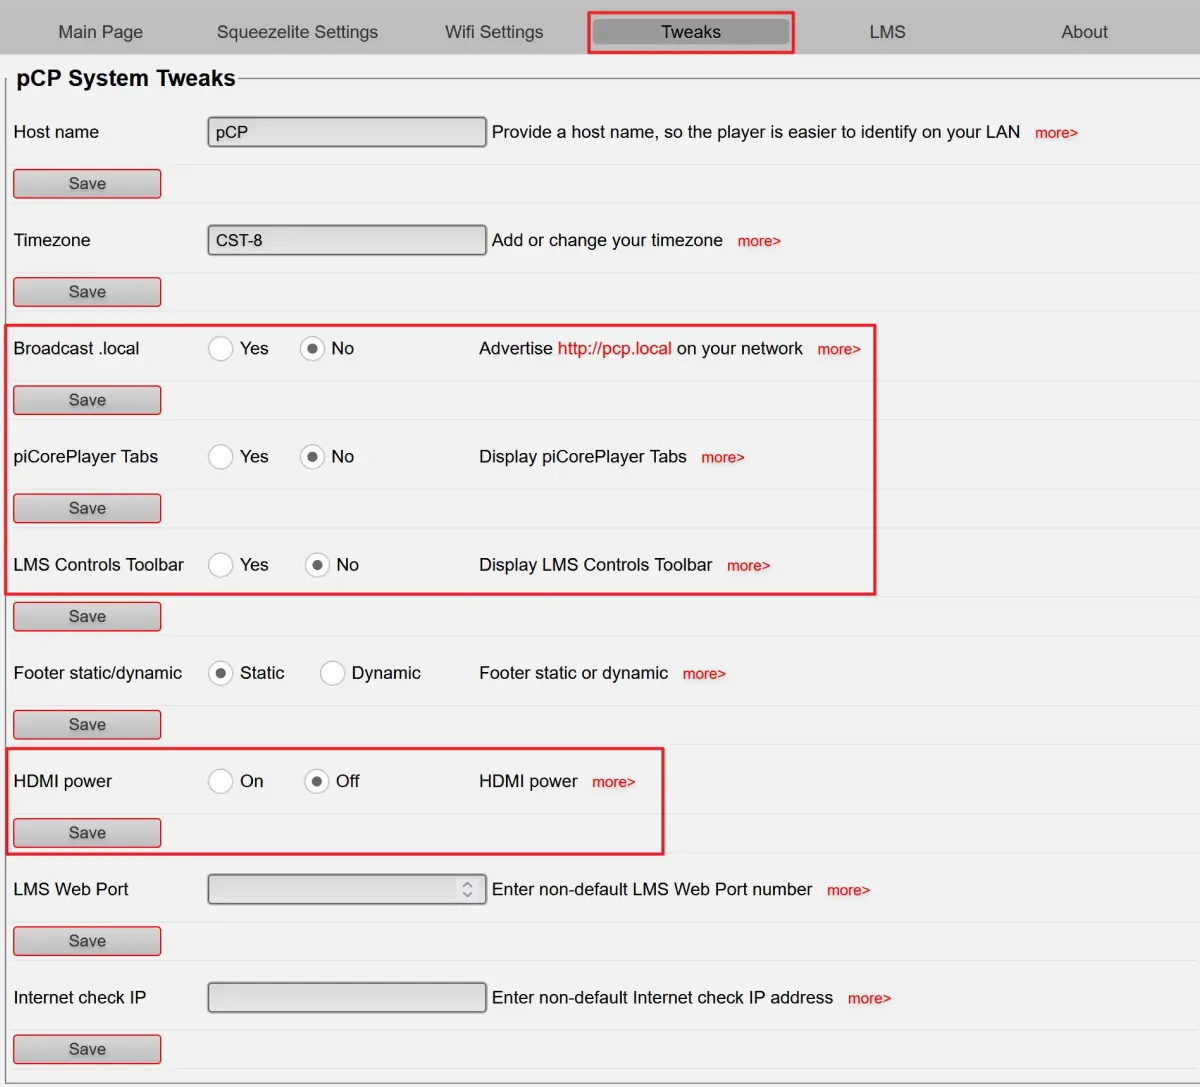
Task: Show more about LMS Web Port number
Action: 849,890
